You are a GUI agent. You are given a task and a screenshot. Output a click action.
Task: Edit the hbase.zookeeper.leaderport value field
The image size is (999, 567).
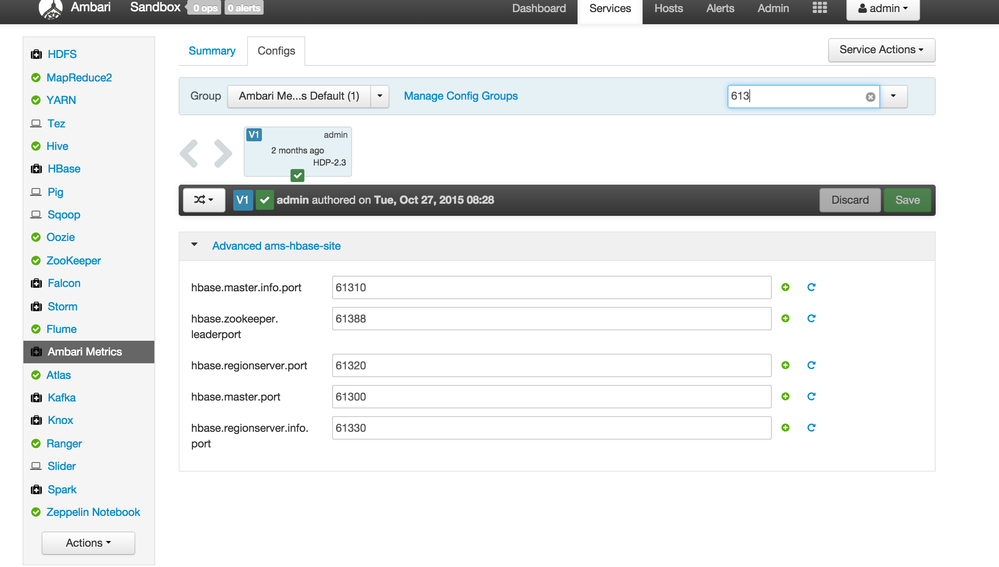[552, 319]
